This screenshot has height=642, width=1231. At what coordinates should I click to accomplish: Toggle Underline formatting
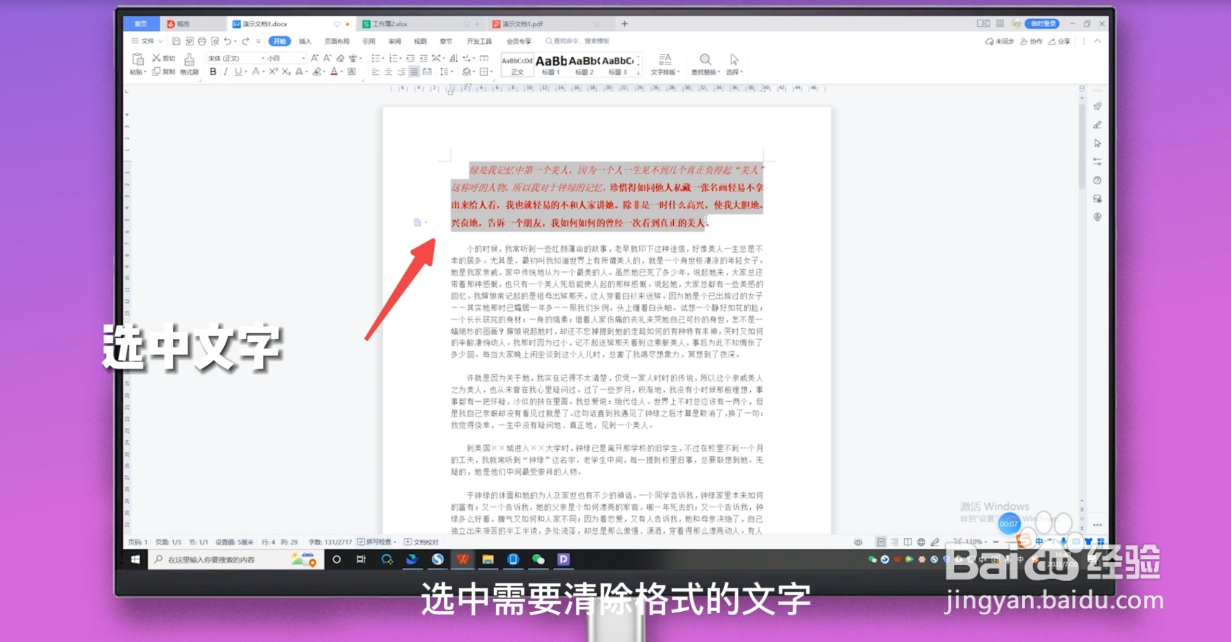237,71
